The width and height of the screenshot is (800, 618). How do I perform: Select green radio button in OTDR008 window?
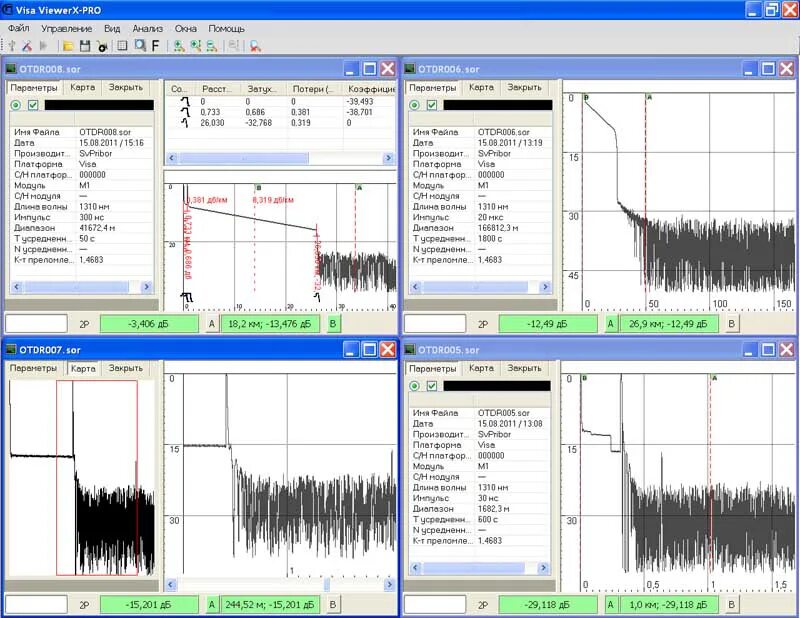[x=16, y=105]
